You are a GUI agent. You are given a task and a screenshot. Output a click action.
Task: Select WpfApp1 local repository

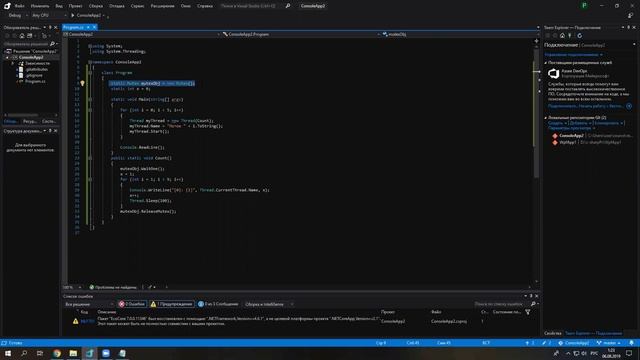coord(587,142)
